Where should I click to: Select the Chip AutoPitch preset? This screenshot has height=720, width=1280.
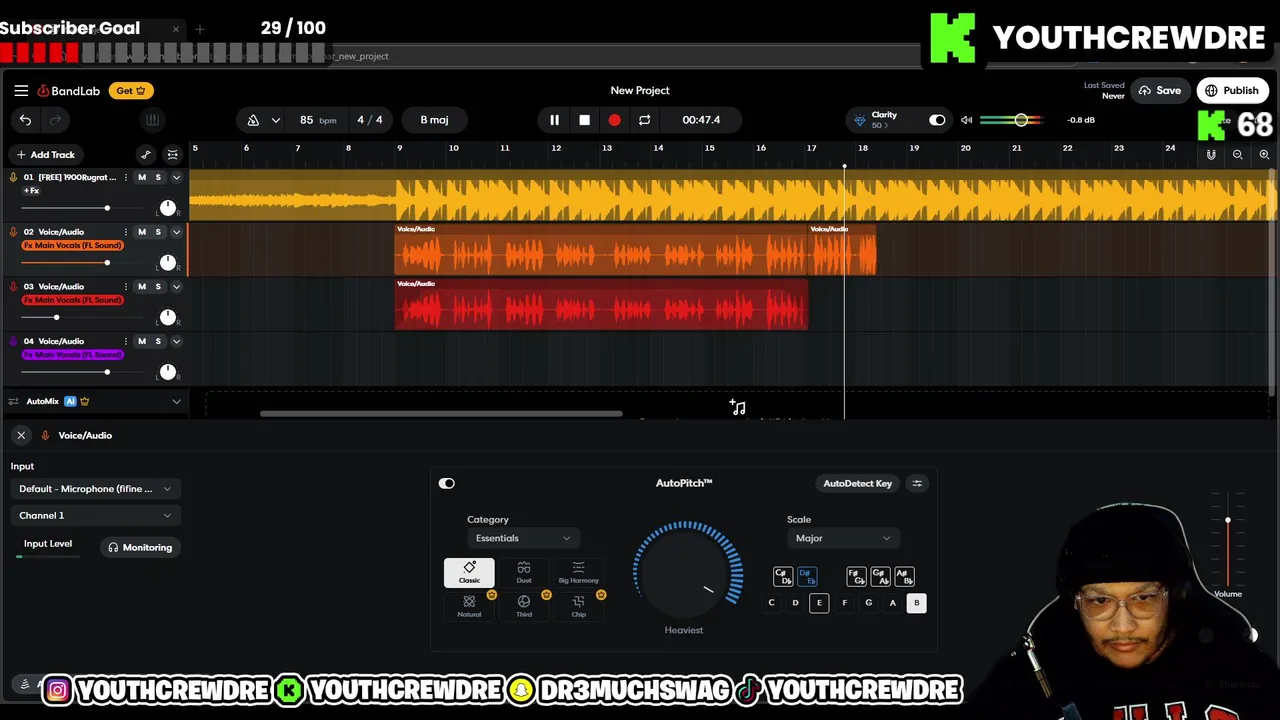point(578,606)
